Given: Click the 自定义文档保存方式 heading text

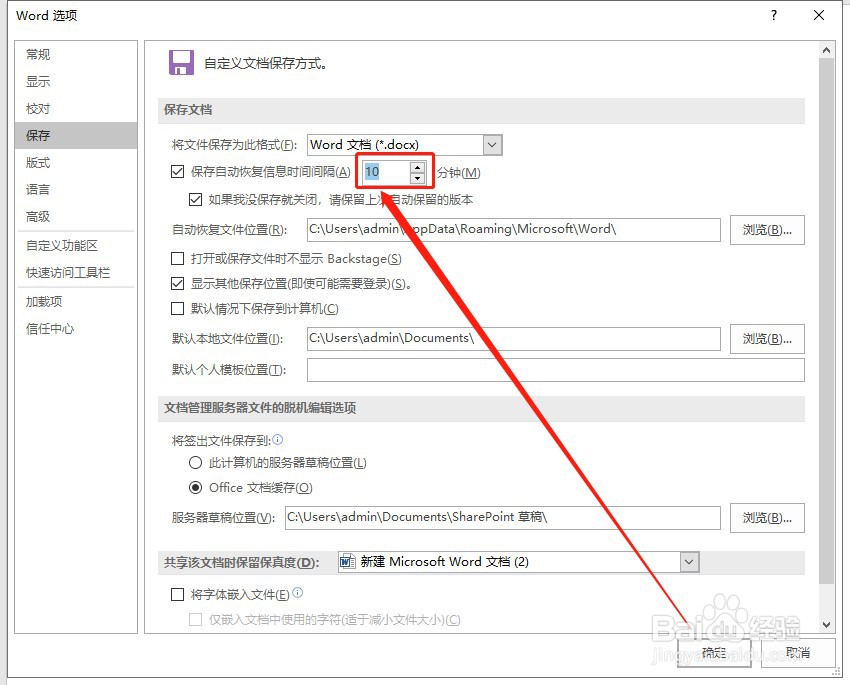Looking at the screenshot, I should coord(265,63).
